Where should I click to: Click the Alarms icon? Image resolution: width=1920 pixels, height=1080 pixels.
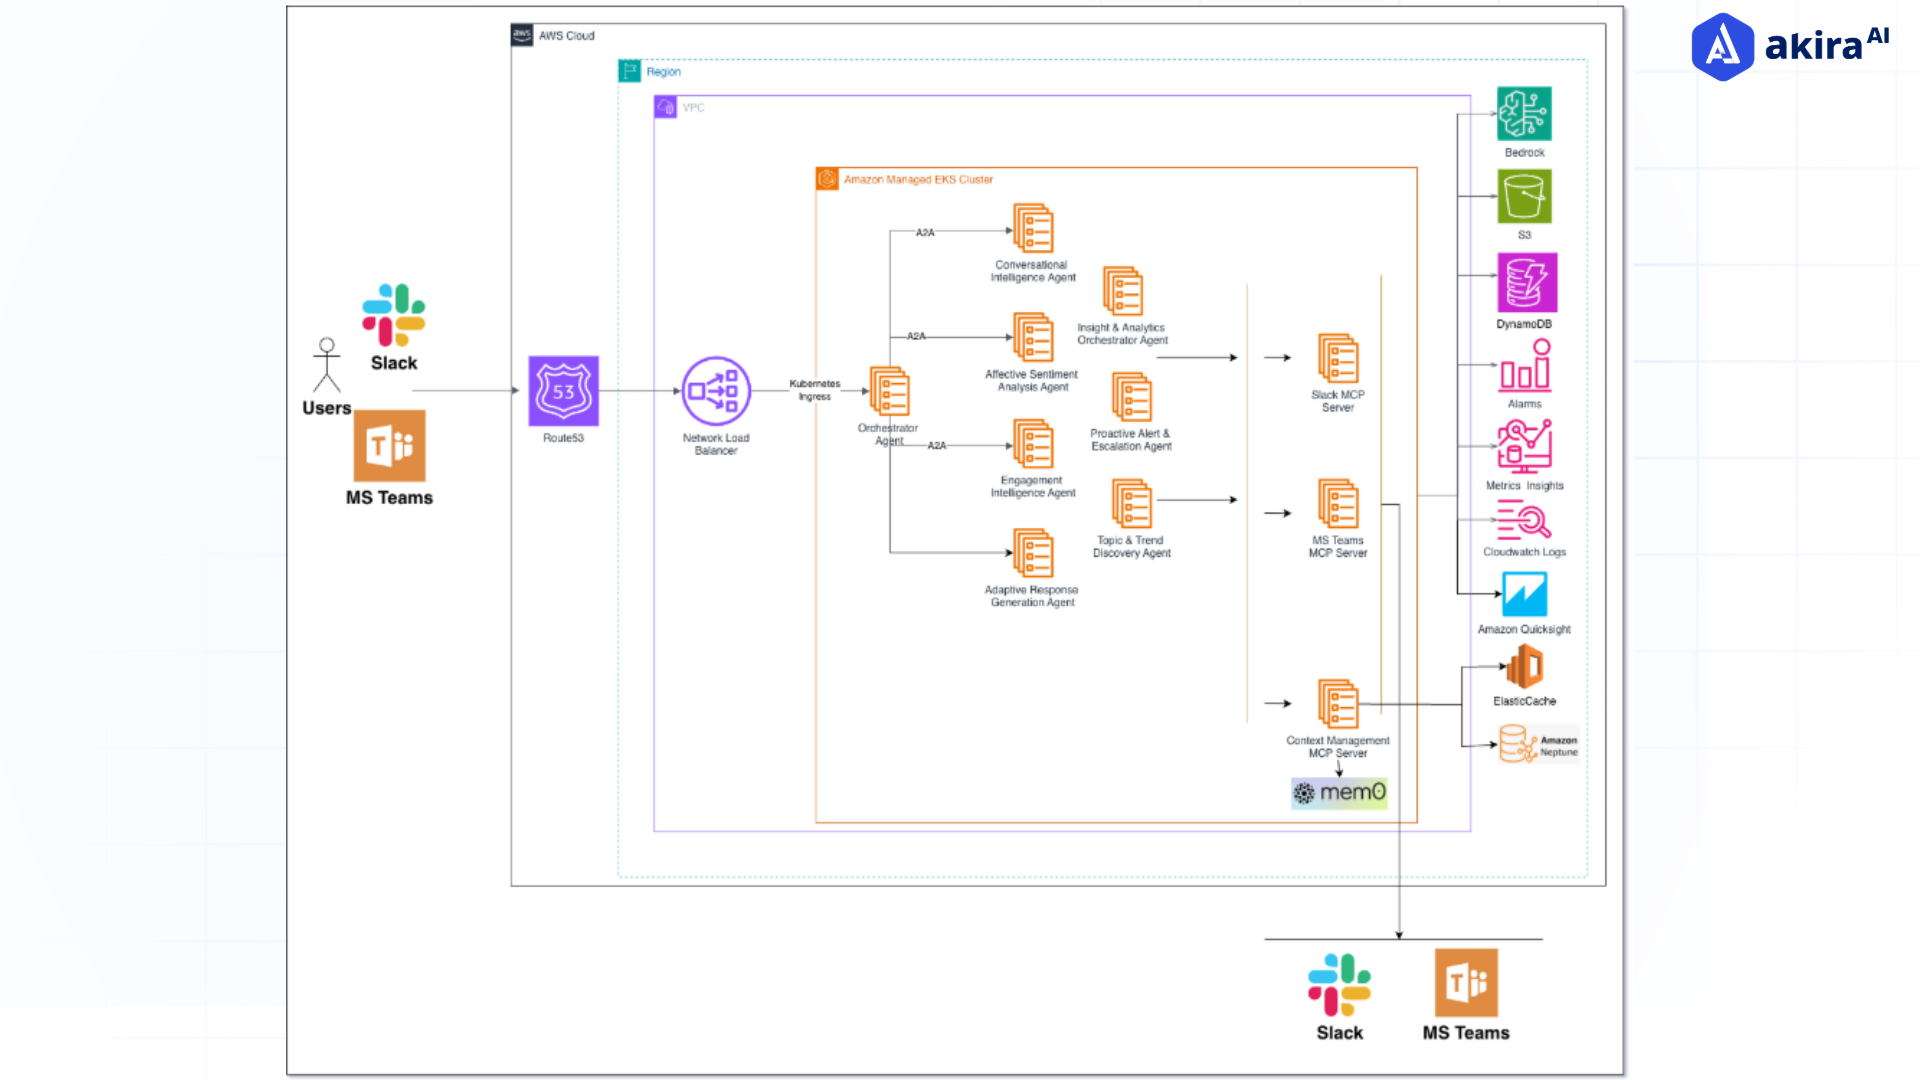coord(1524,366)
